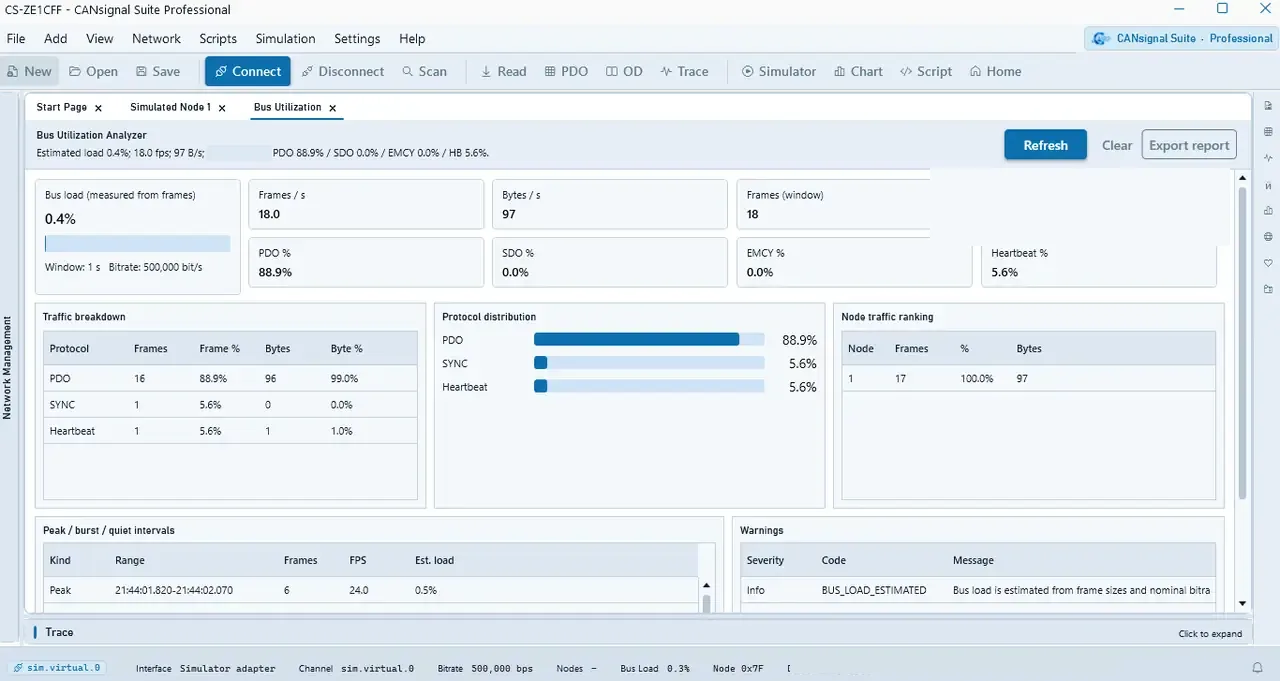This screenshot has height=681, width=1280.
Task: Click the New toolbar button
Action: (x=29, y=71)
